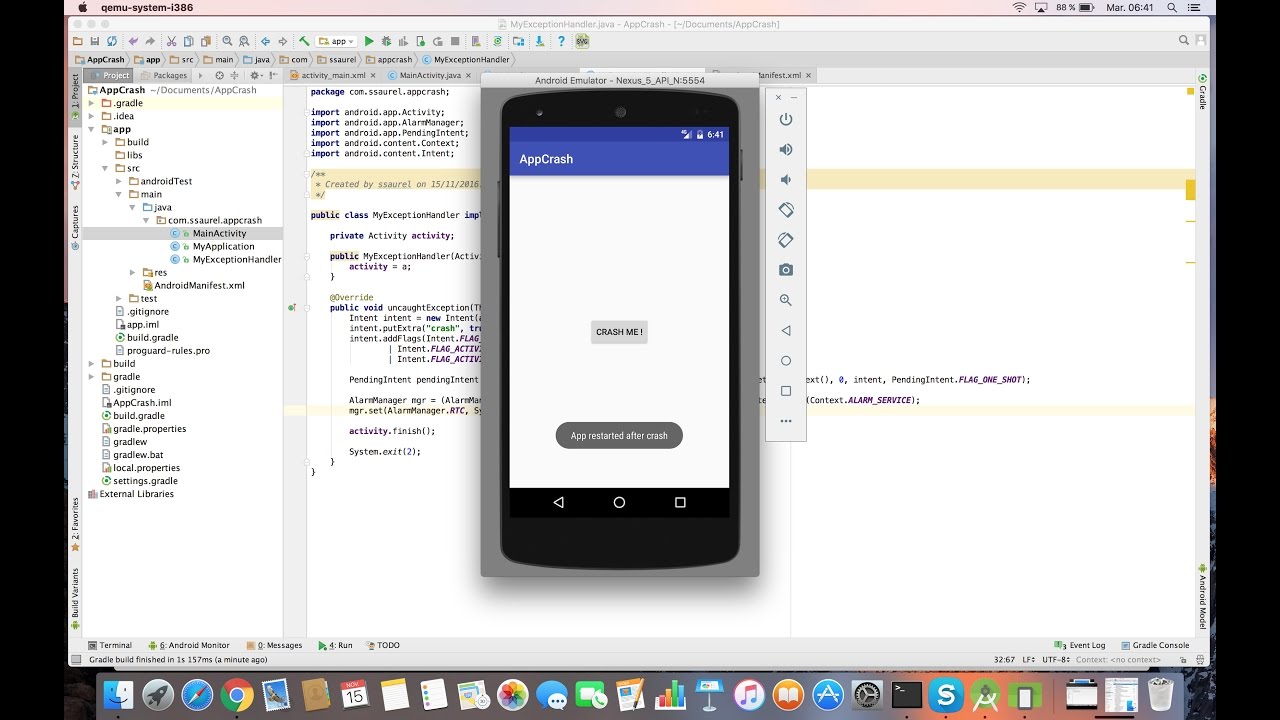Viewport: 1280px width, 720px height.
Task: Toggle the Favorites side tab
Action: 75,526
